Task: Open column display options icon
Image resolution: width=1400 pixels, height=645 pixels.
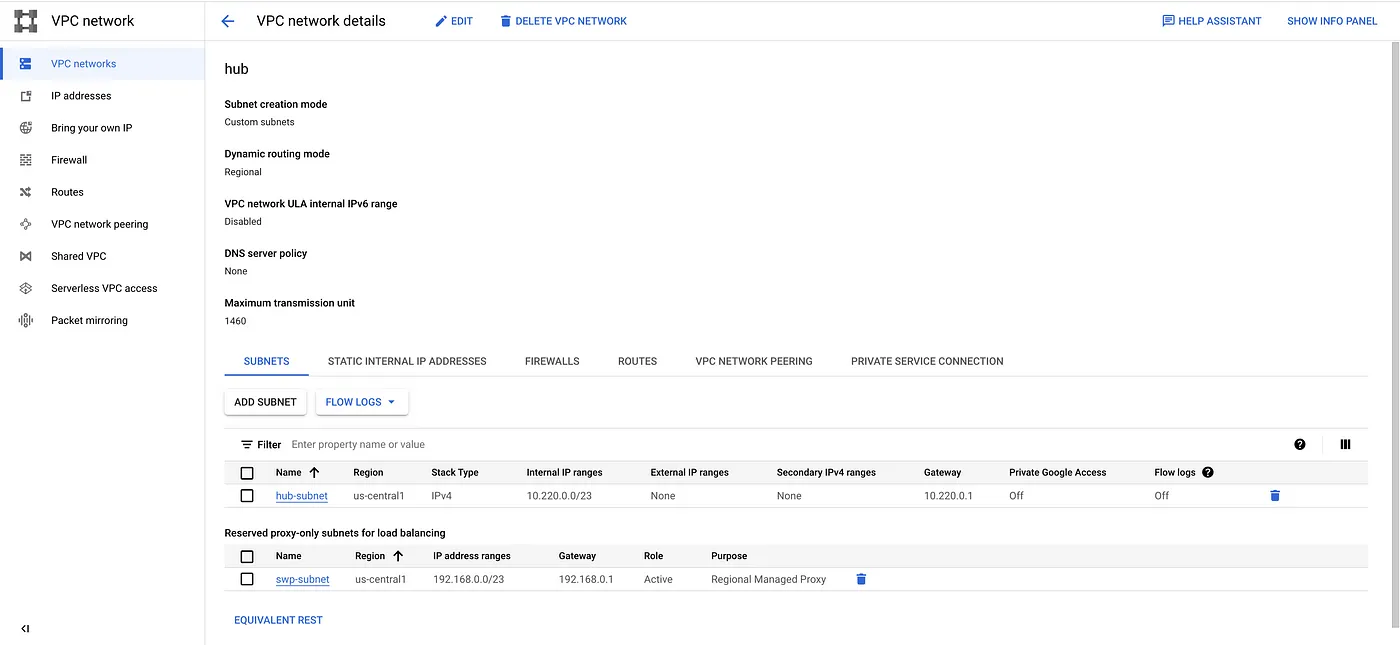Action: (x=1345, y=444)
